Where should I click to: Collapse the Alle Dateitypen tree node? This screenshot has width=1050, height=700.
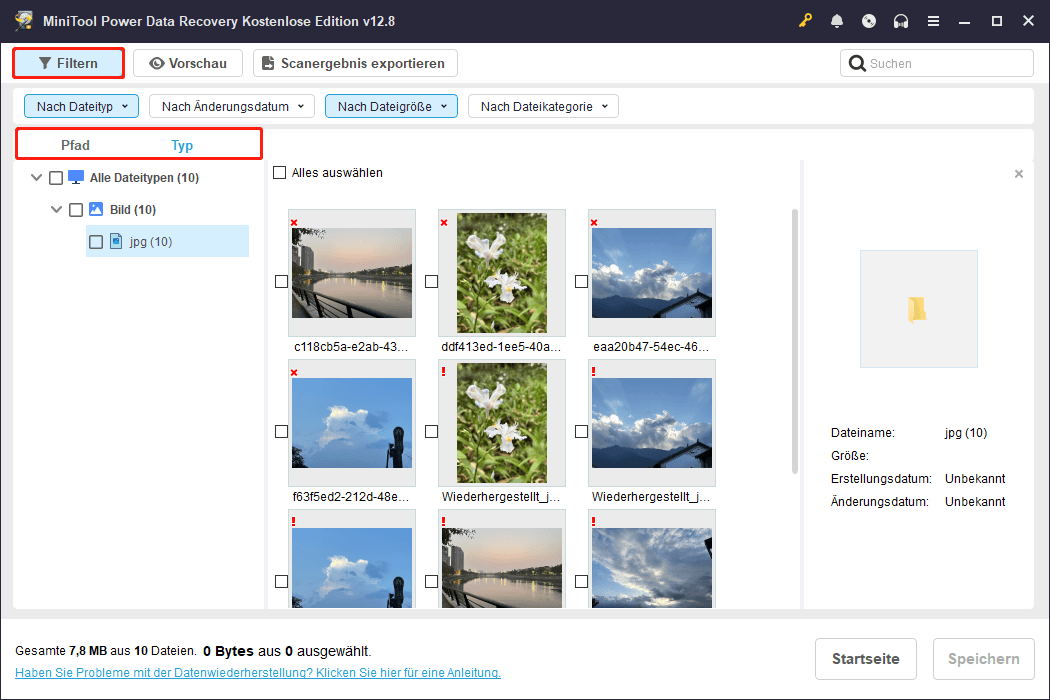coord(36,177)
